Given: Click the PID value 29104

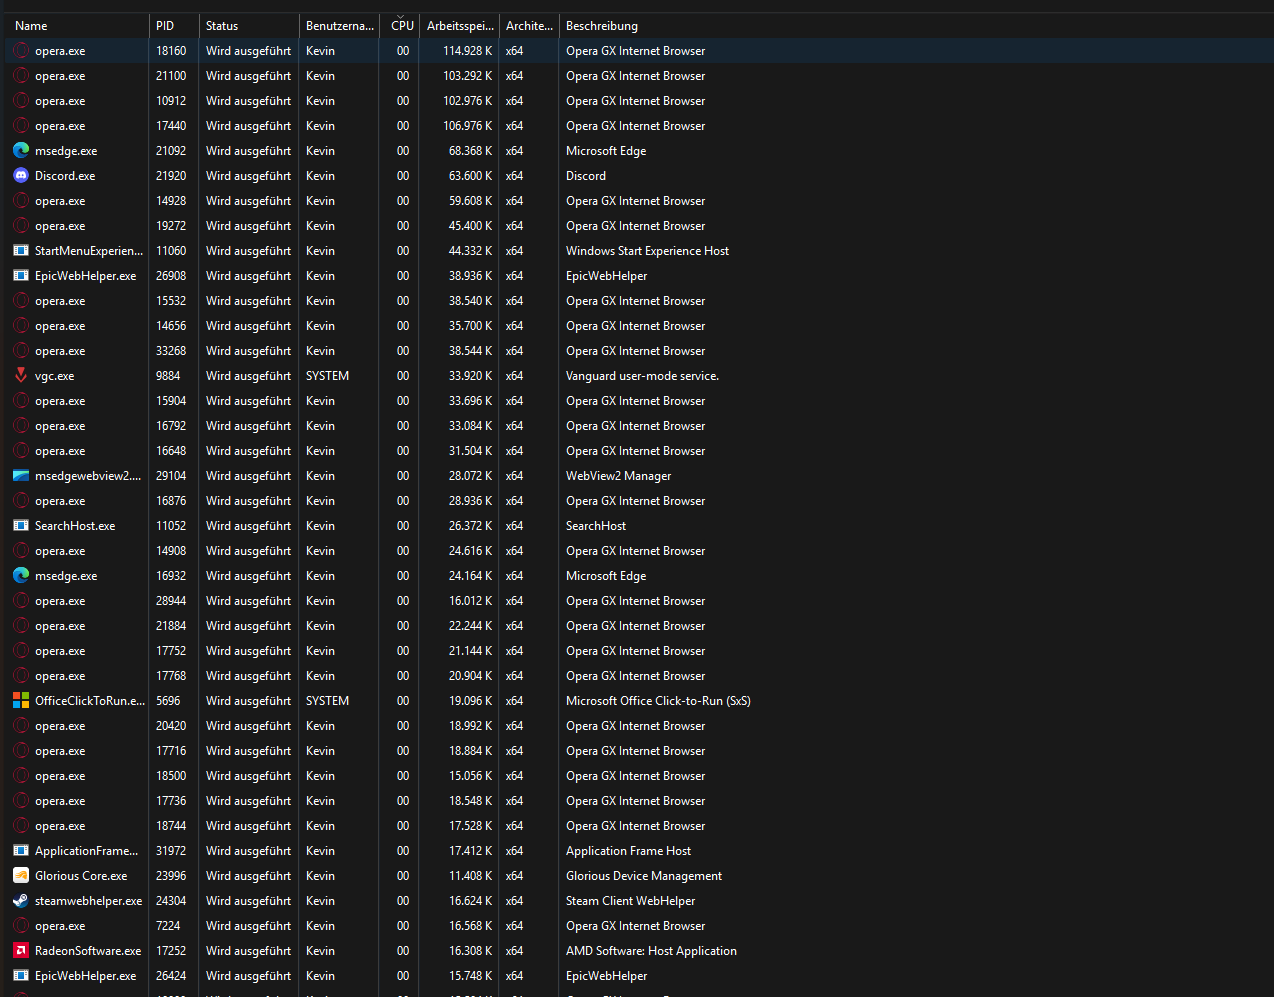Looking at the screenshot, I should tap(171, 476).
